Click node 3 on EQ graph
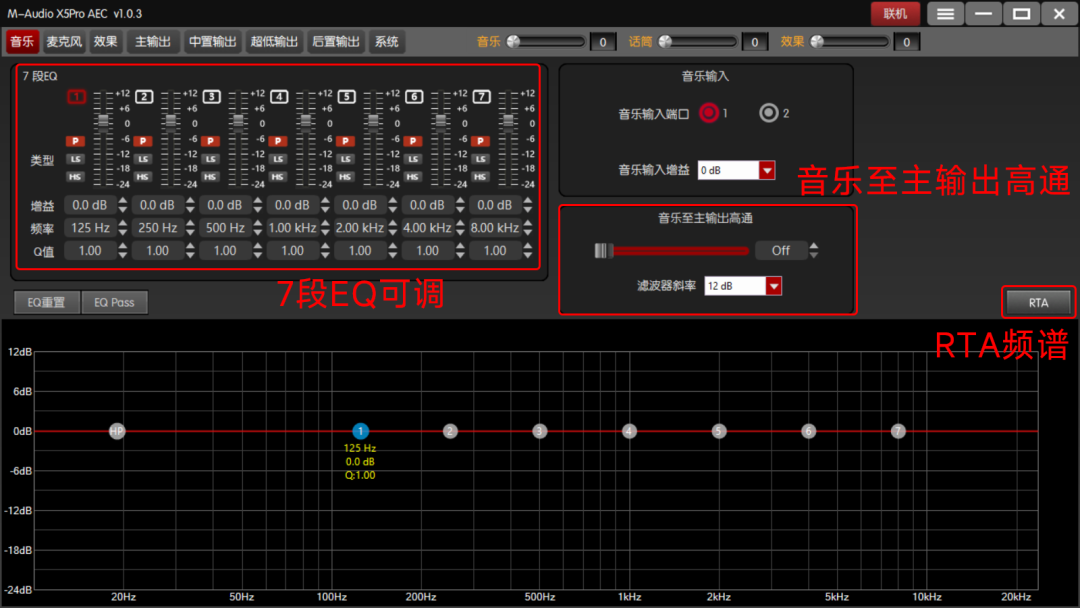The width and height of the screenshot is (1080, 608). click(539, 431)
